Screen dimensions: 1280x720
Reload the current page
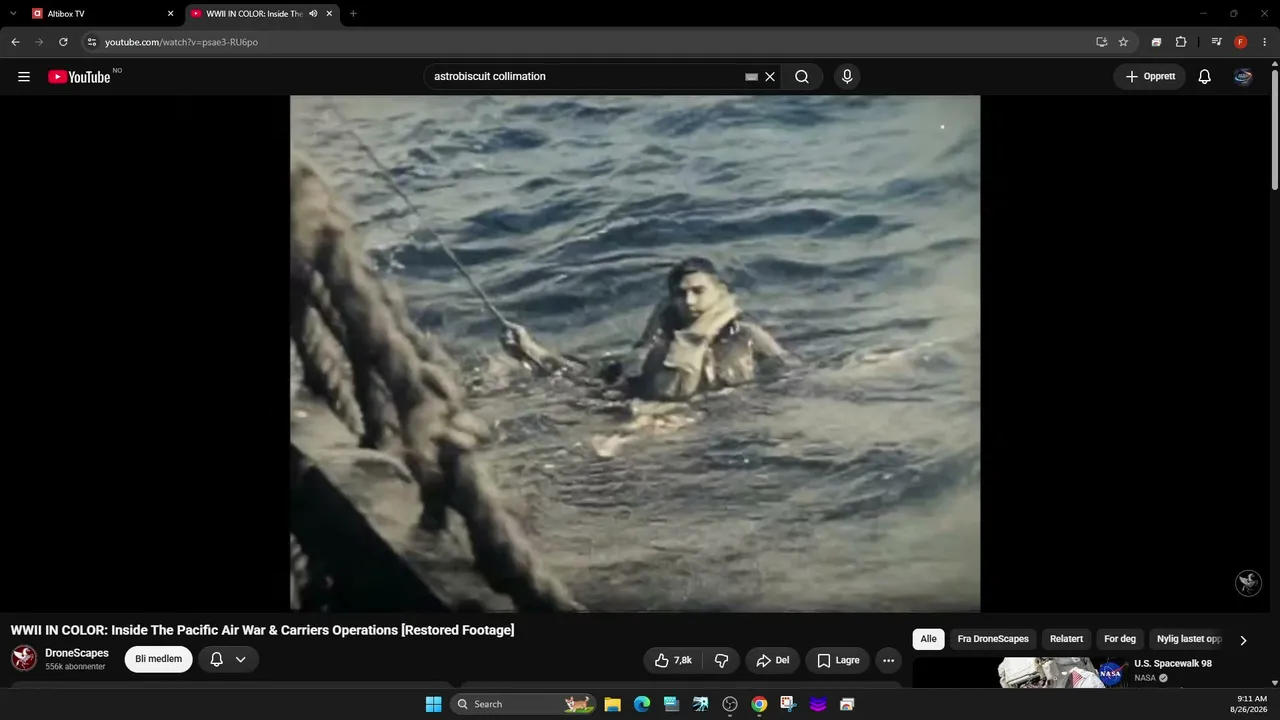pos(63,42)
